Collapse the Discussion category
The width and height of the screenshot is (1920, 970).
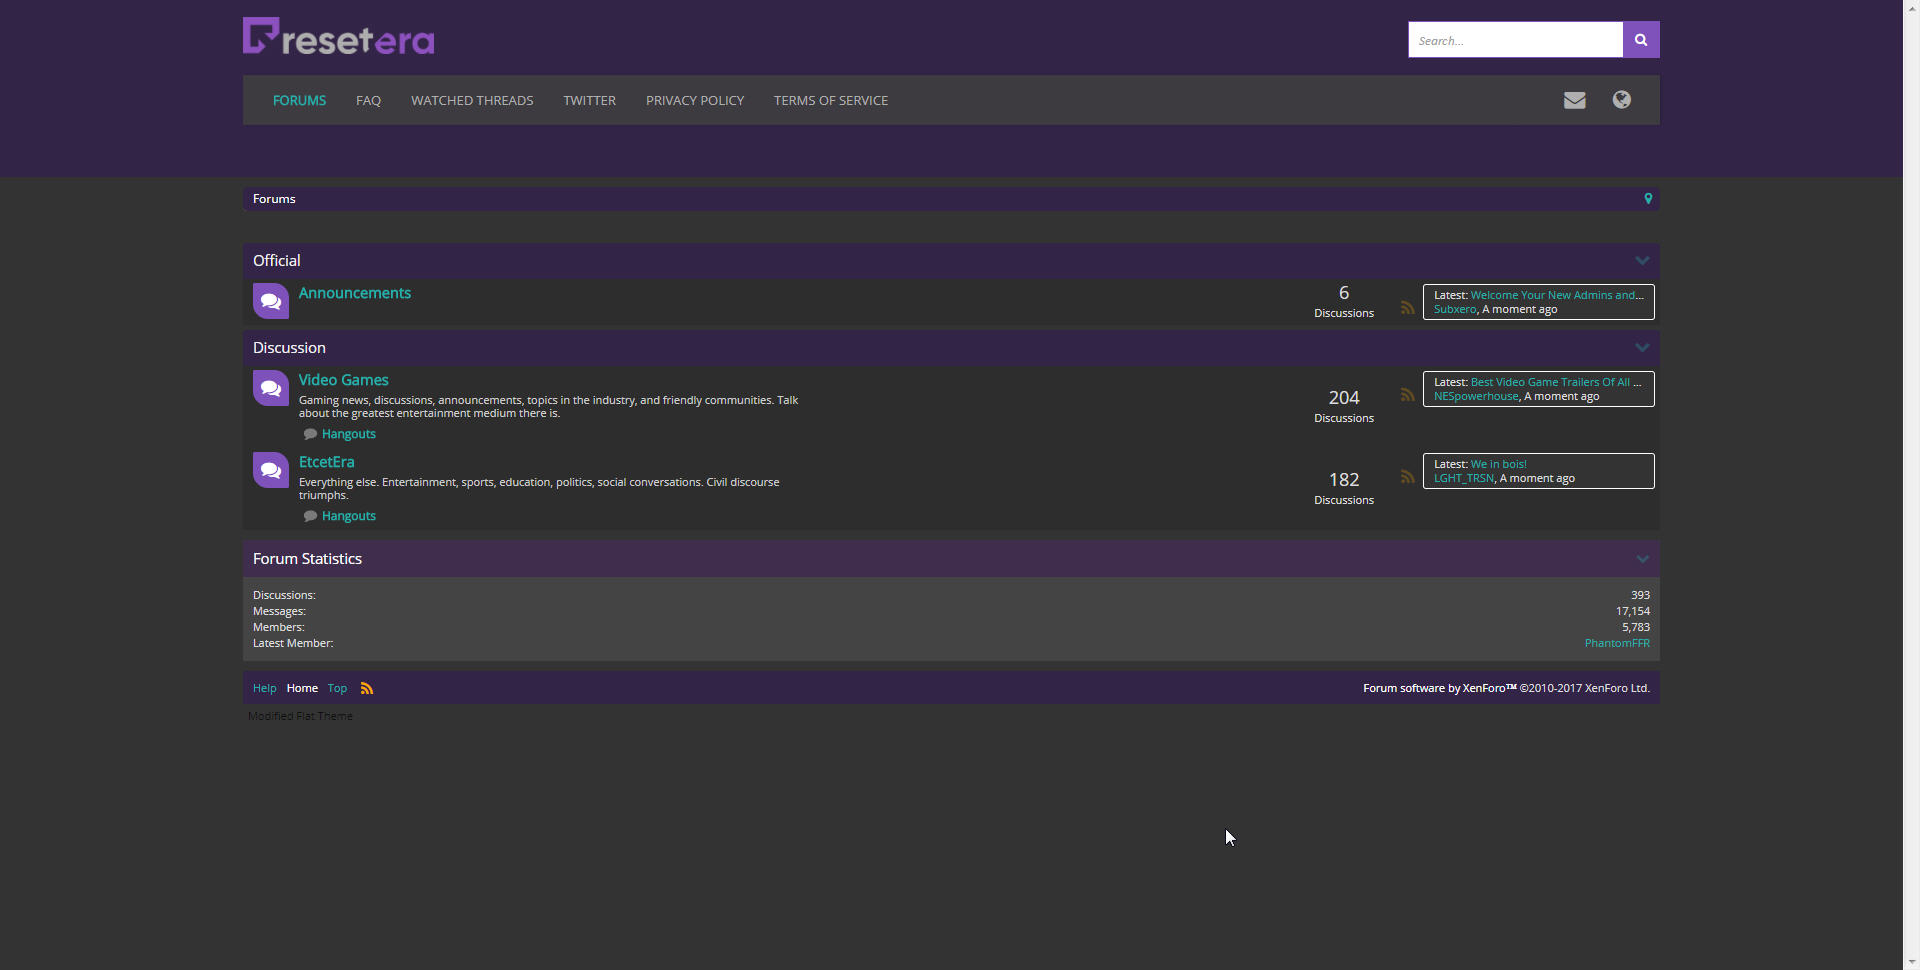coord(1641,347)
